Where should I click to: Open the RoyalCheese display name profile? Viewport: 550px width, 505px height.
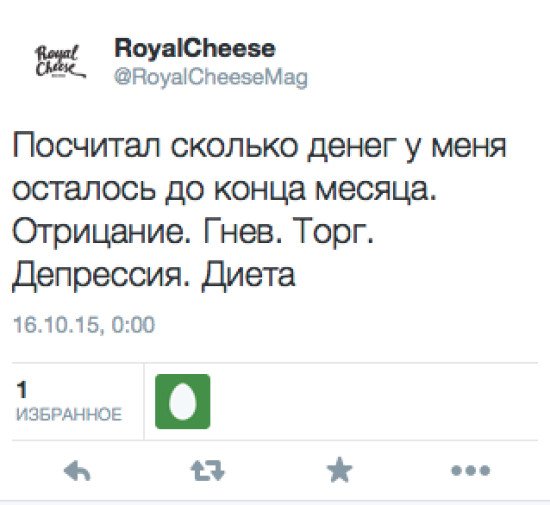(x=195, y=48)
